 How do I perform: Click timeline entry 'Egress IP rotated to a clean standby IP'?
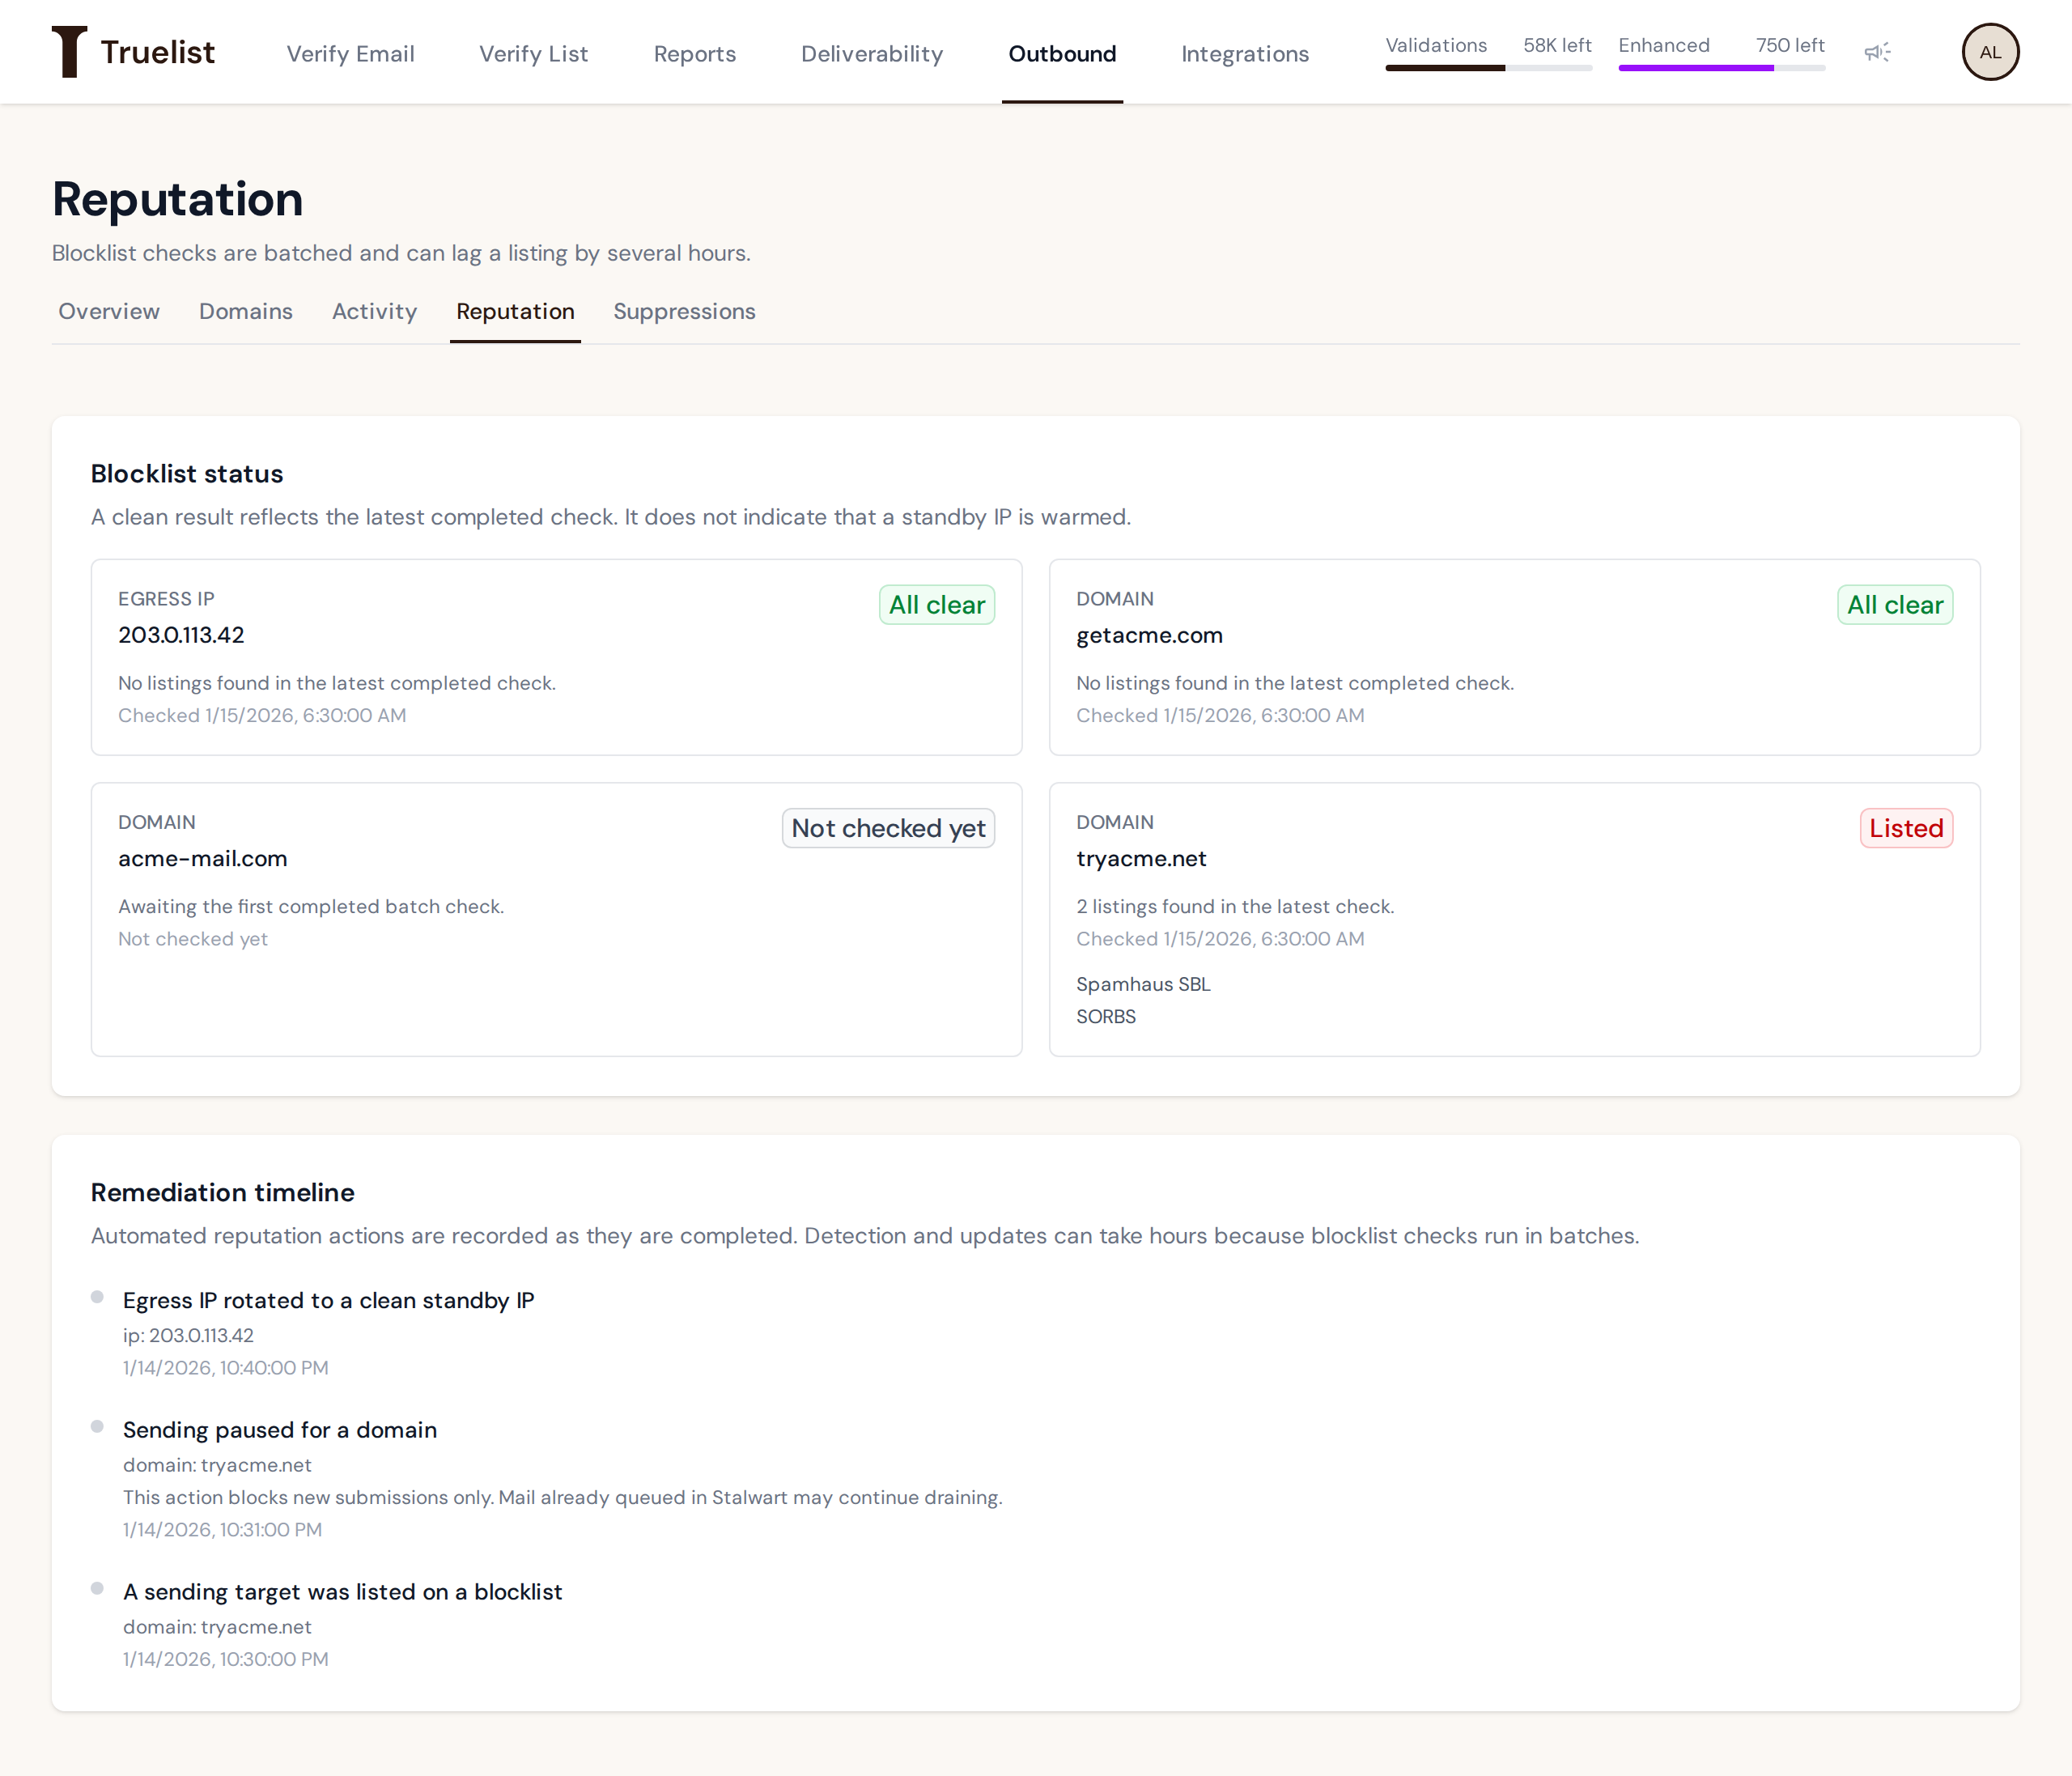coord(328,1300)
